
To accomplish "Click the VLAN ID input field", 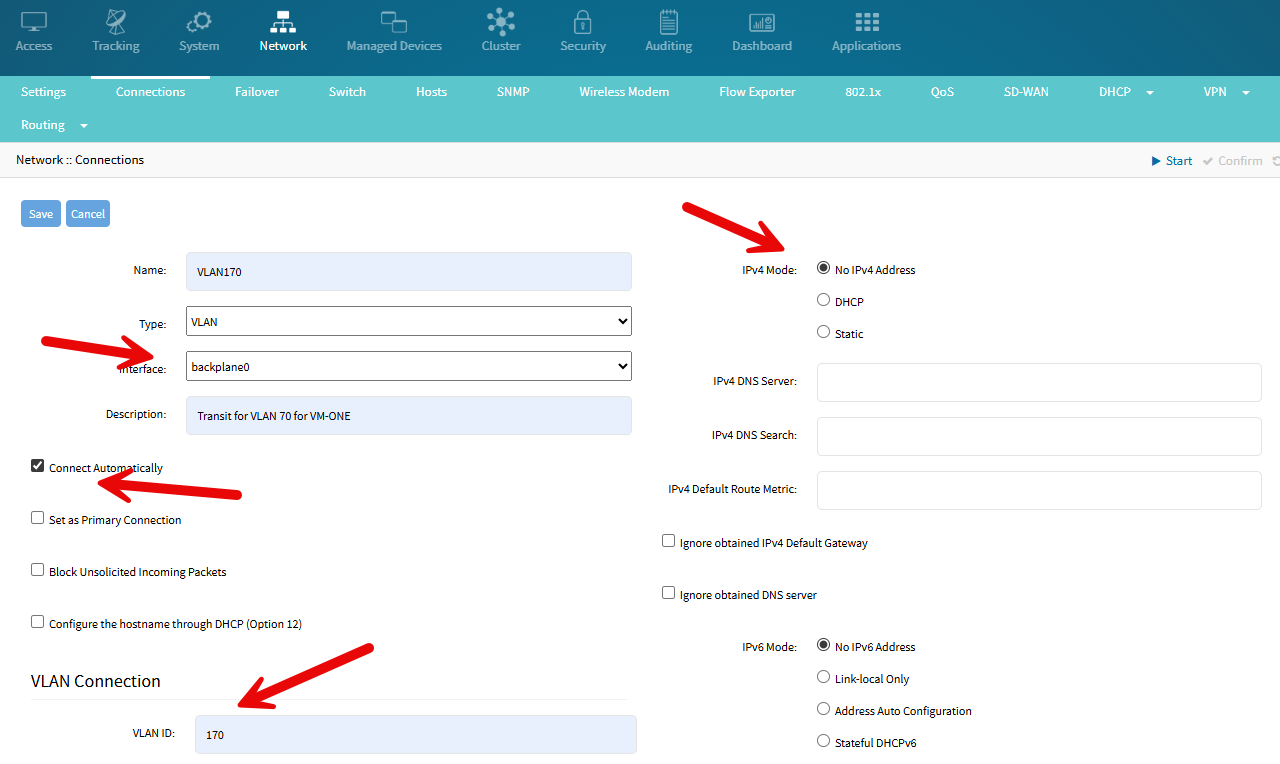I will [415, 734].
